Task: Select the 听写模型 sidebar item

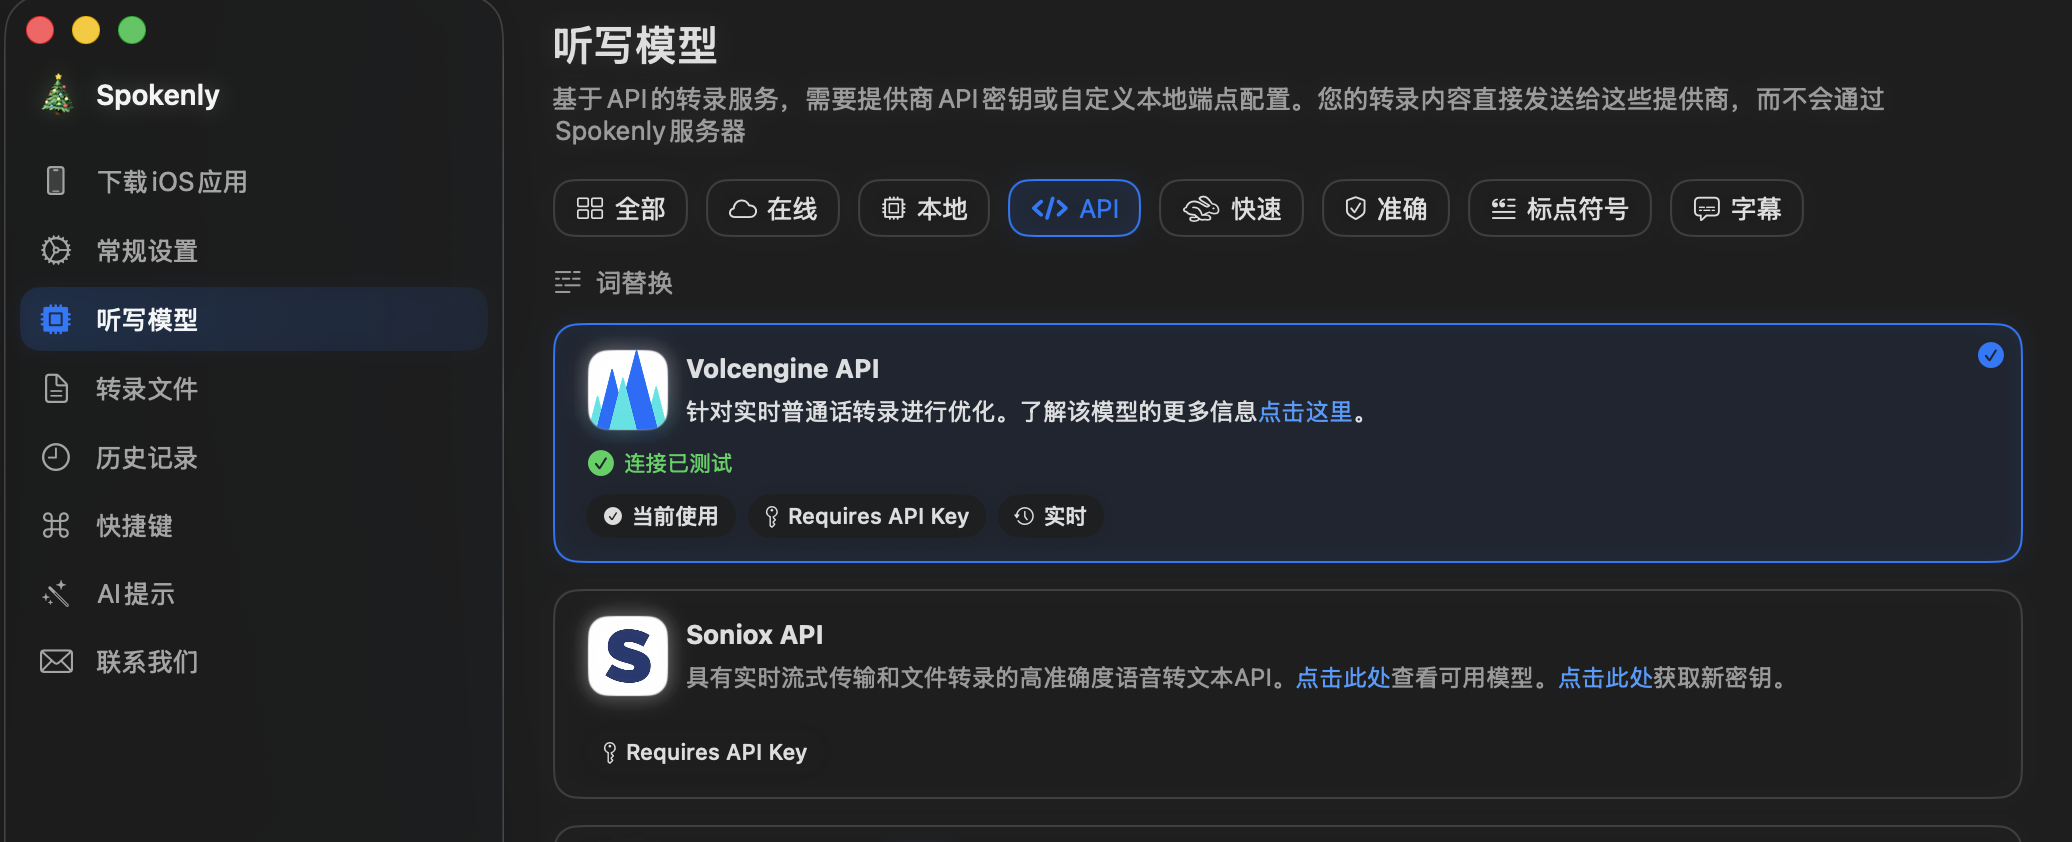Action: point(254,319)
